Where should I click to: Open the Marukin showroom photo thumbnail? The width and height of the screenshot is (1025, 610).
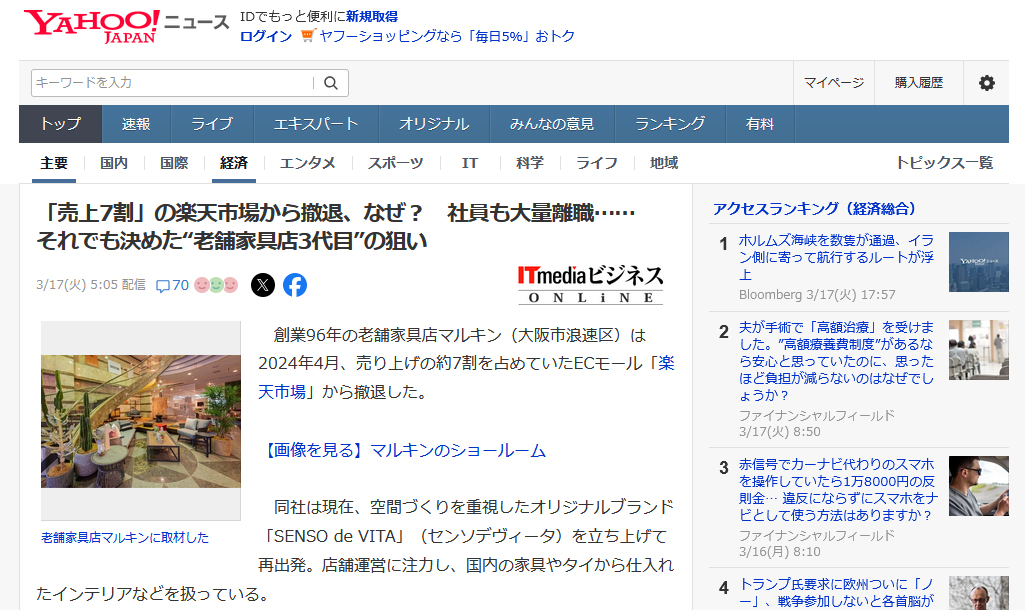[x=141, y=420]
